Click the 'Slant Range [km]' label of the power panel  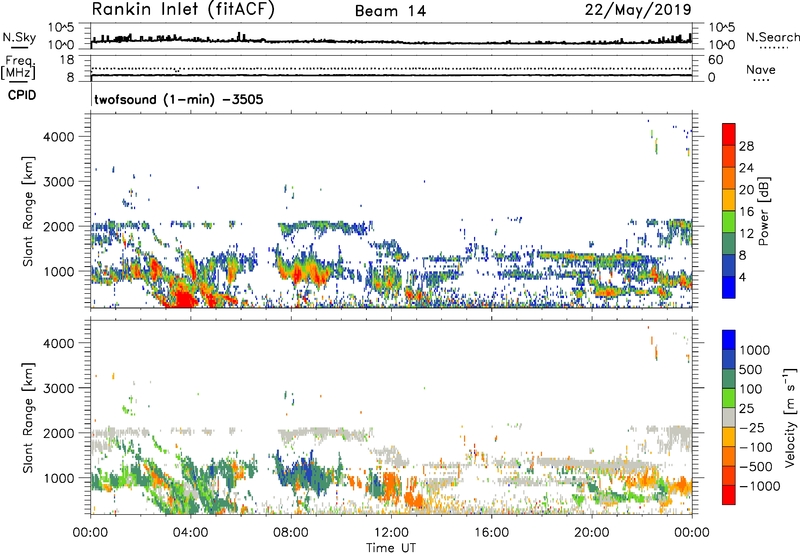click(28, 211)
